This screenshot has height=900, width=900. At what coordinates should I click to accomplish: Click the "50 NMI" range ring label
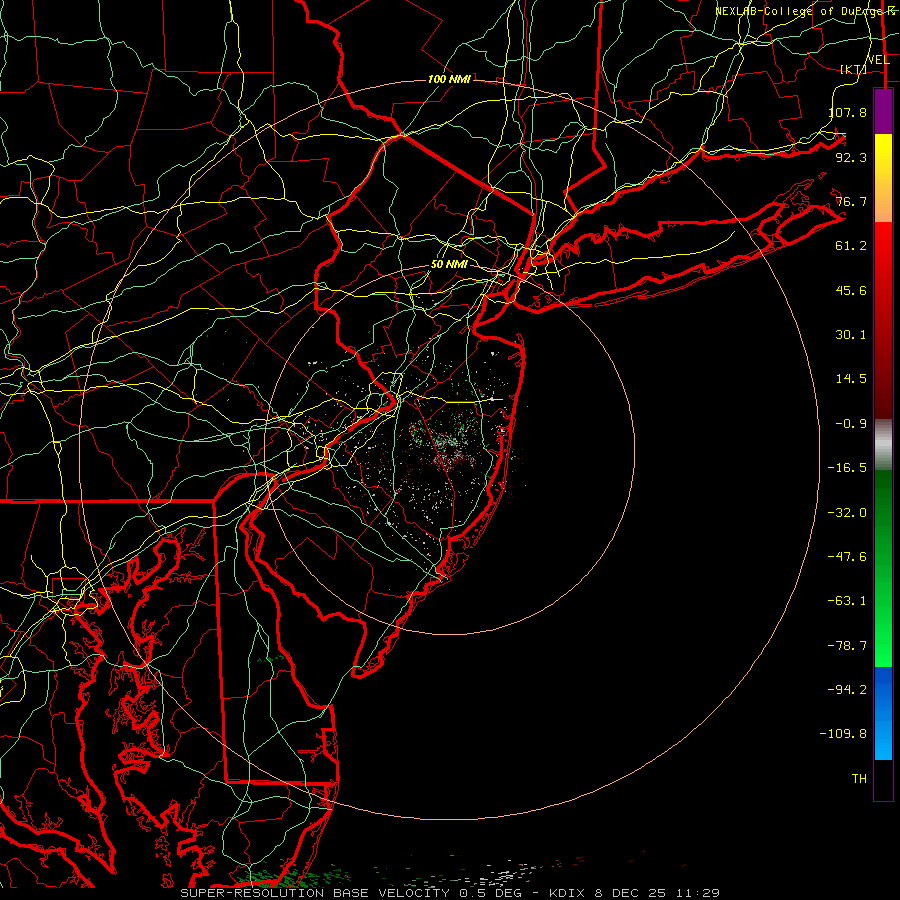click(x=449, y=265)
